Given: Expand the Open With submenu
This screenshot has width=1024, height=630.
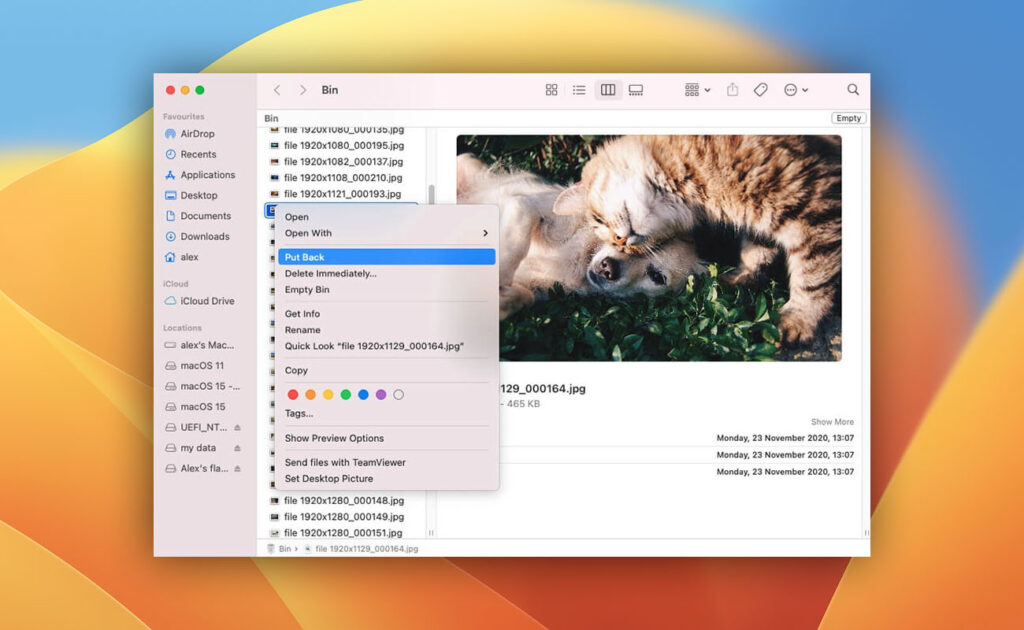Looking at the screenshot, I should click(380, 233).
